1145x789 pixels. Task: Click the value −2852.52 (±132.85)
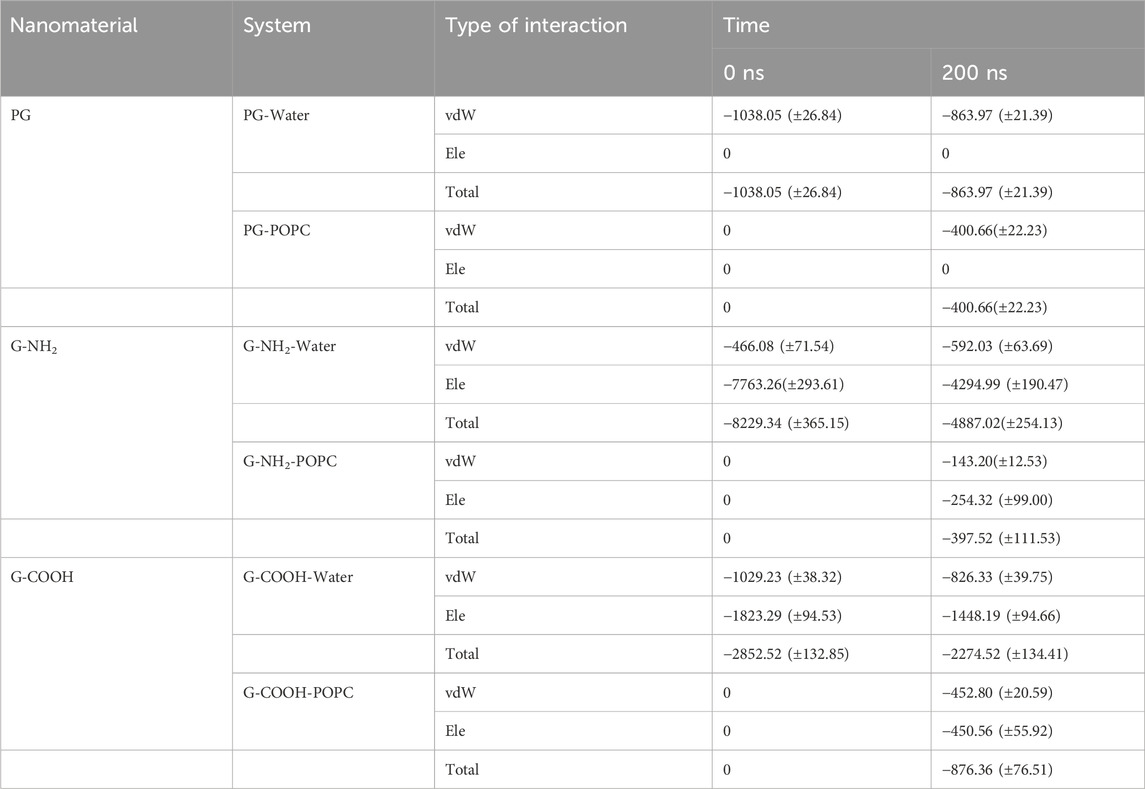[786, 655]
